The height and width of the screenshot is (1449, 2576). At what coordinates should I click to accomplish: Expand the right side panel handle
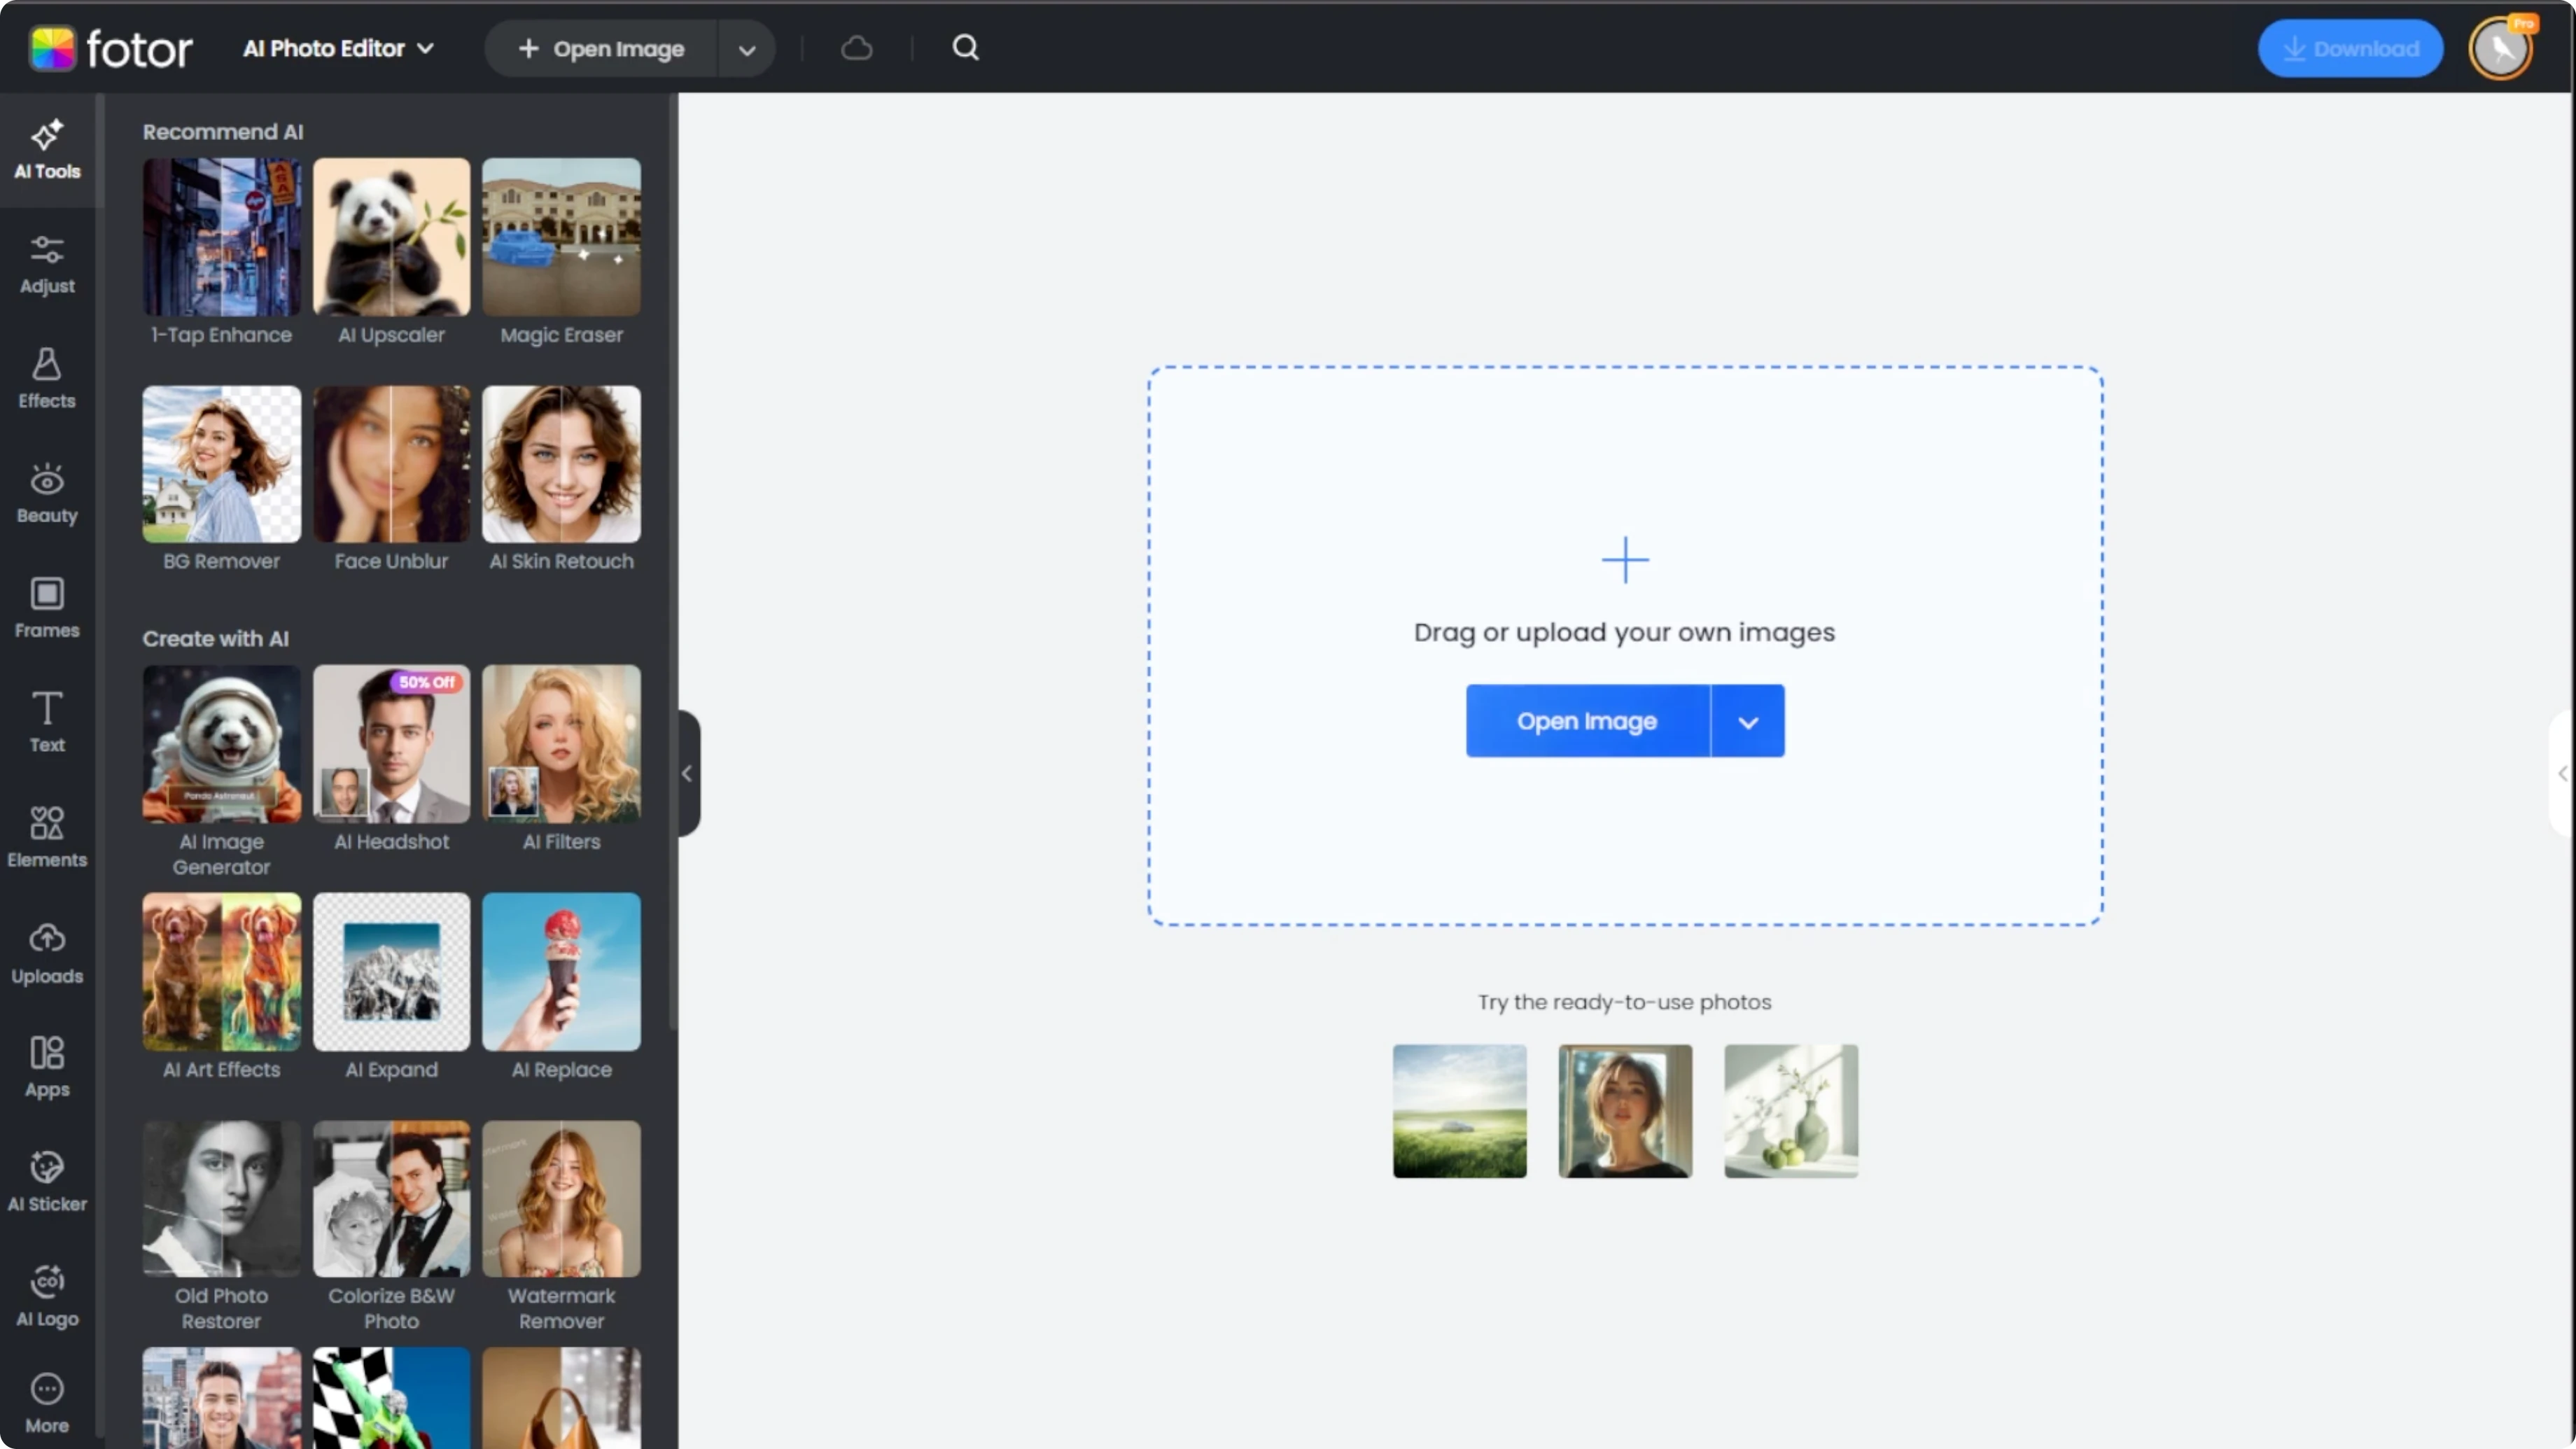[2562, 773]
